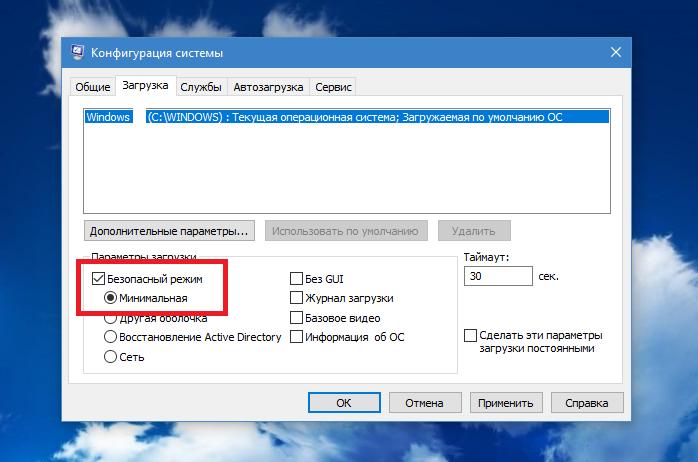The image size is (698, 462).
Task: Open help with the Справка button
Action: click(x=587, y=403)
